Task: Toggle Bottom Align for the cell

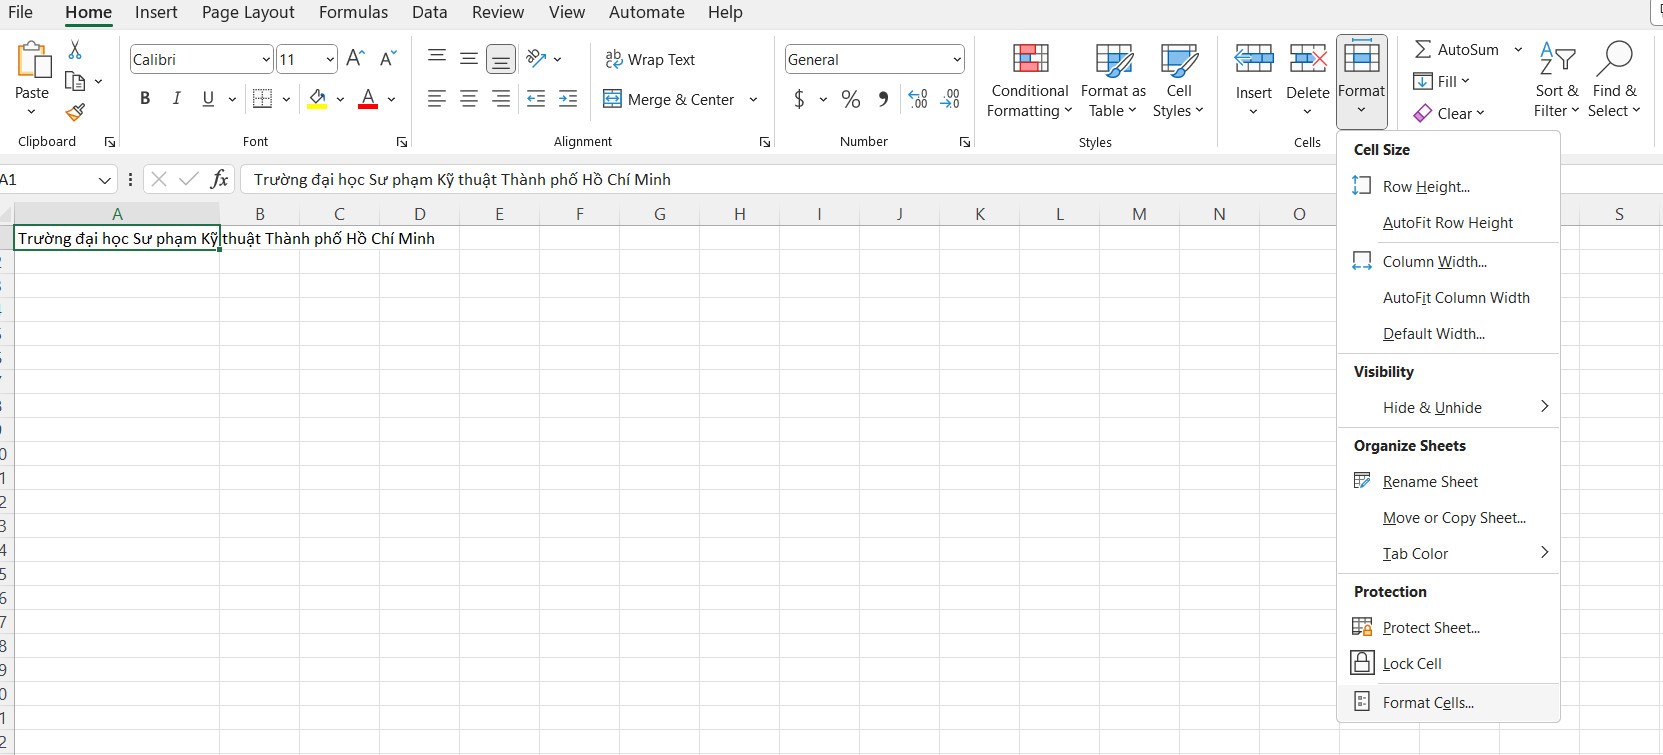Action: pos(501,60)
